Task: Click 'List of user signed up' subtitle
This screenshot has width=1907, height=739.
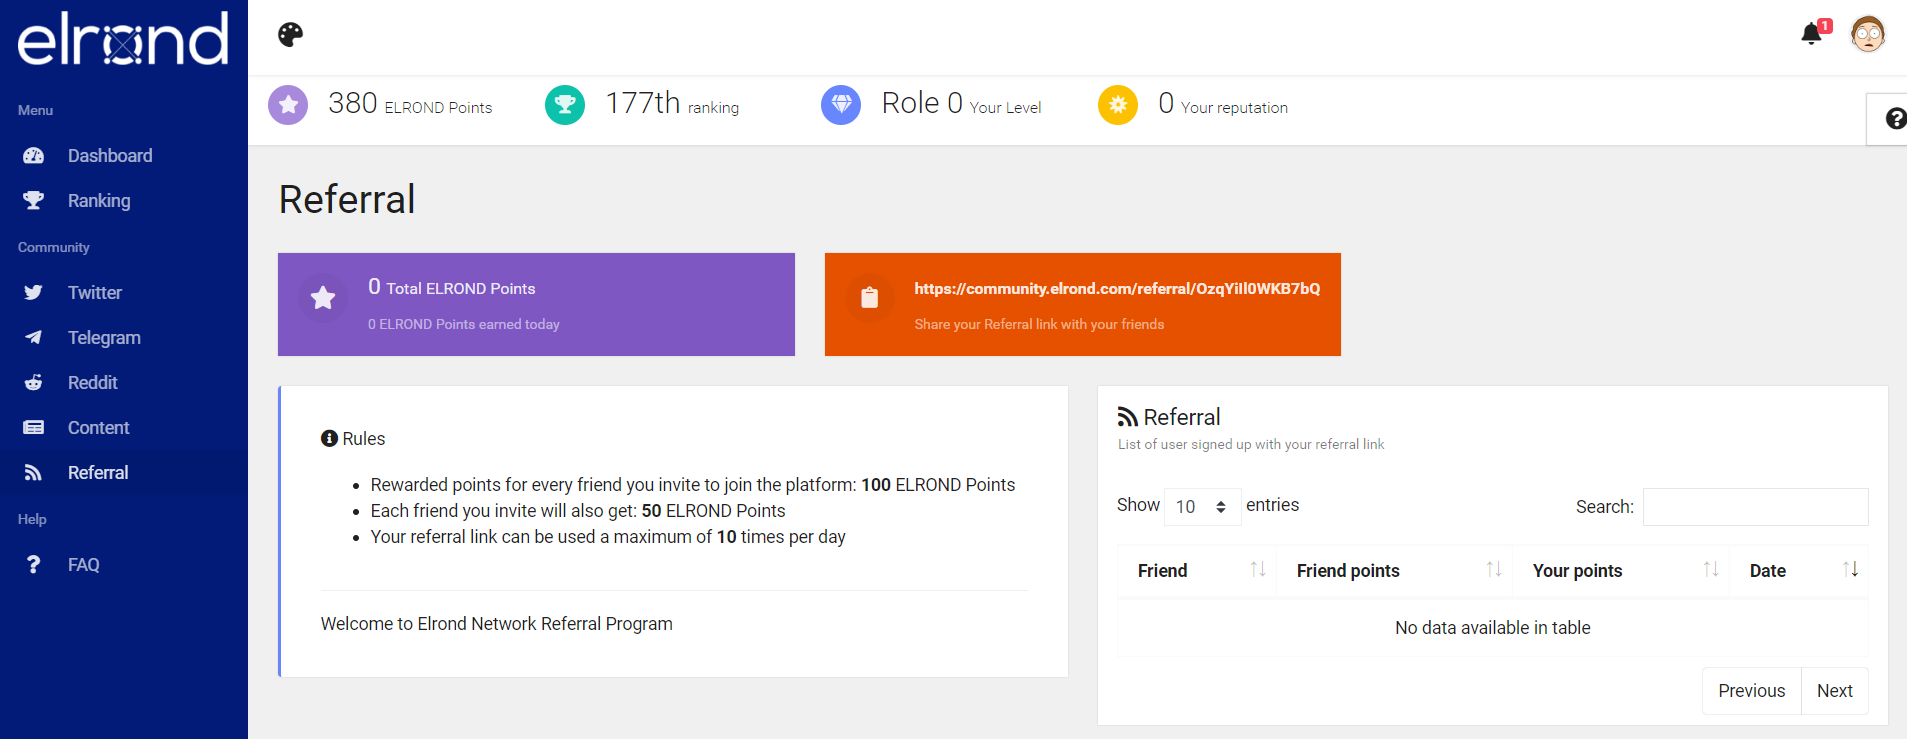Action: tap(1251, 445)
